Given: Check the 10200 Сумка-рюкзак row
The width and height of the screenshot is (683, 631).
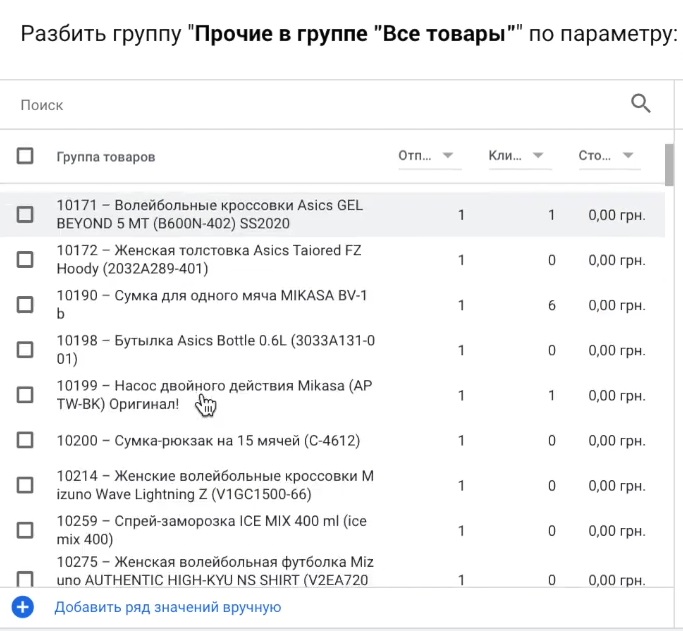Looking at the screenshot, I should click(x=25, y=440).
